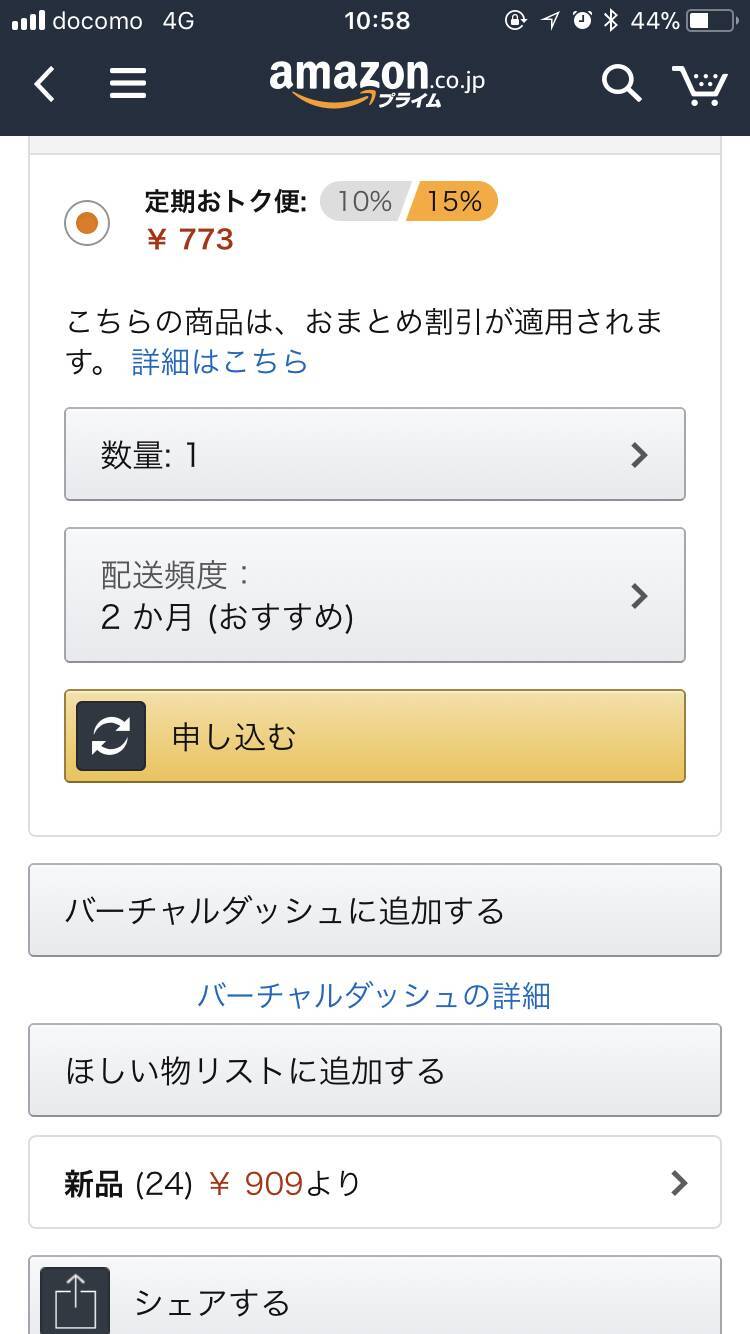Viewport: 750px width, 1334px height.
Task: Tap the Amazon.co.jp logo
Action: click(x=375, y=83)
